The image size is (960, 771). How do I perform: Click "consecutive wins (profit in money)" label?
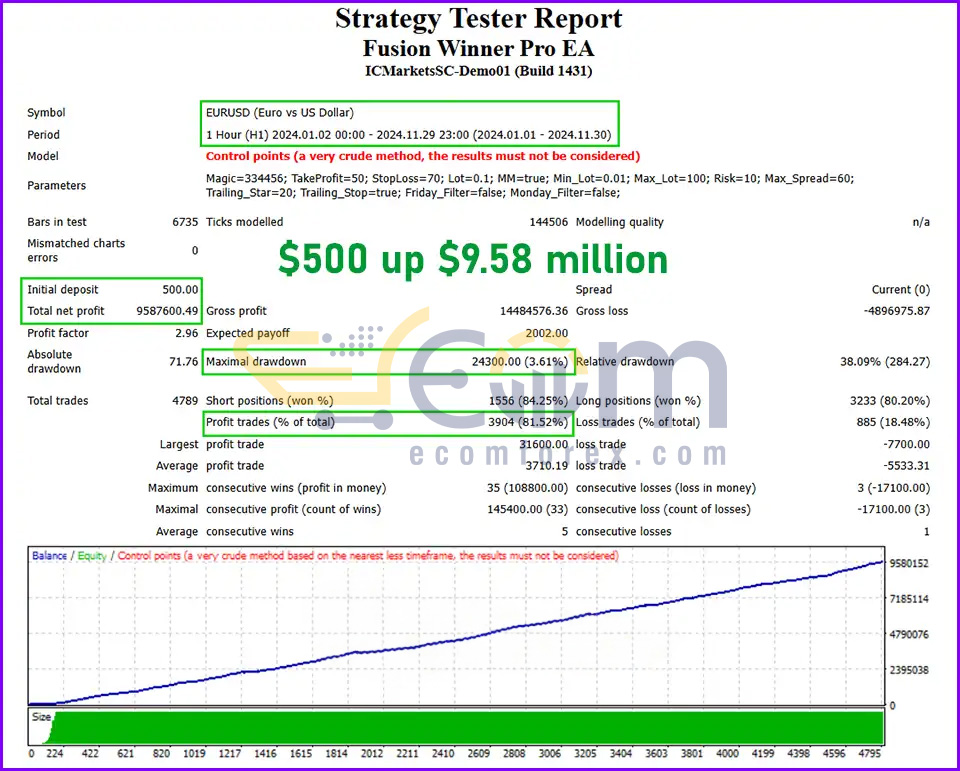(296, 489)
